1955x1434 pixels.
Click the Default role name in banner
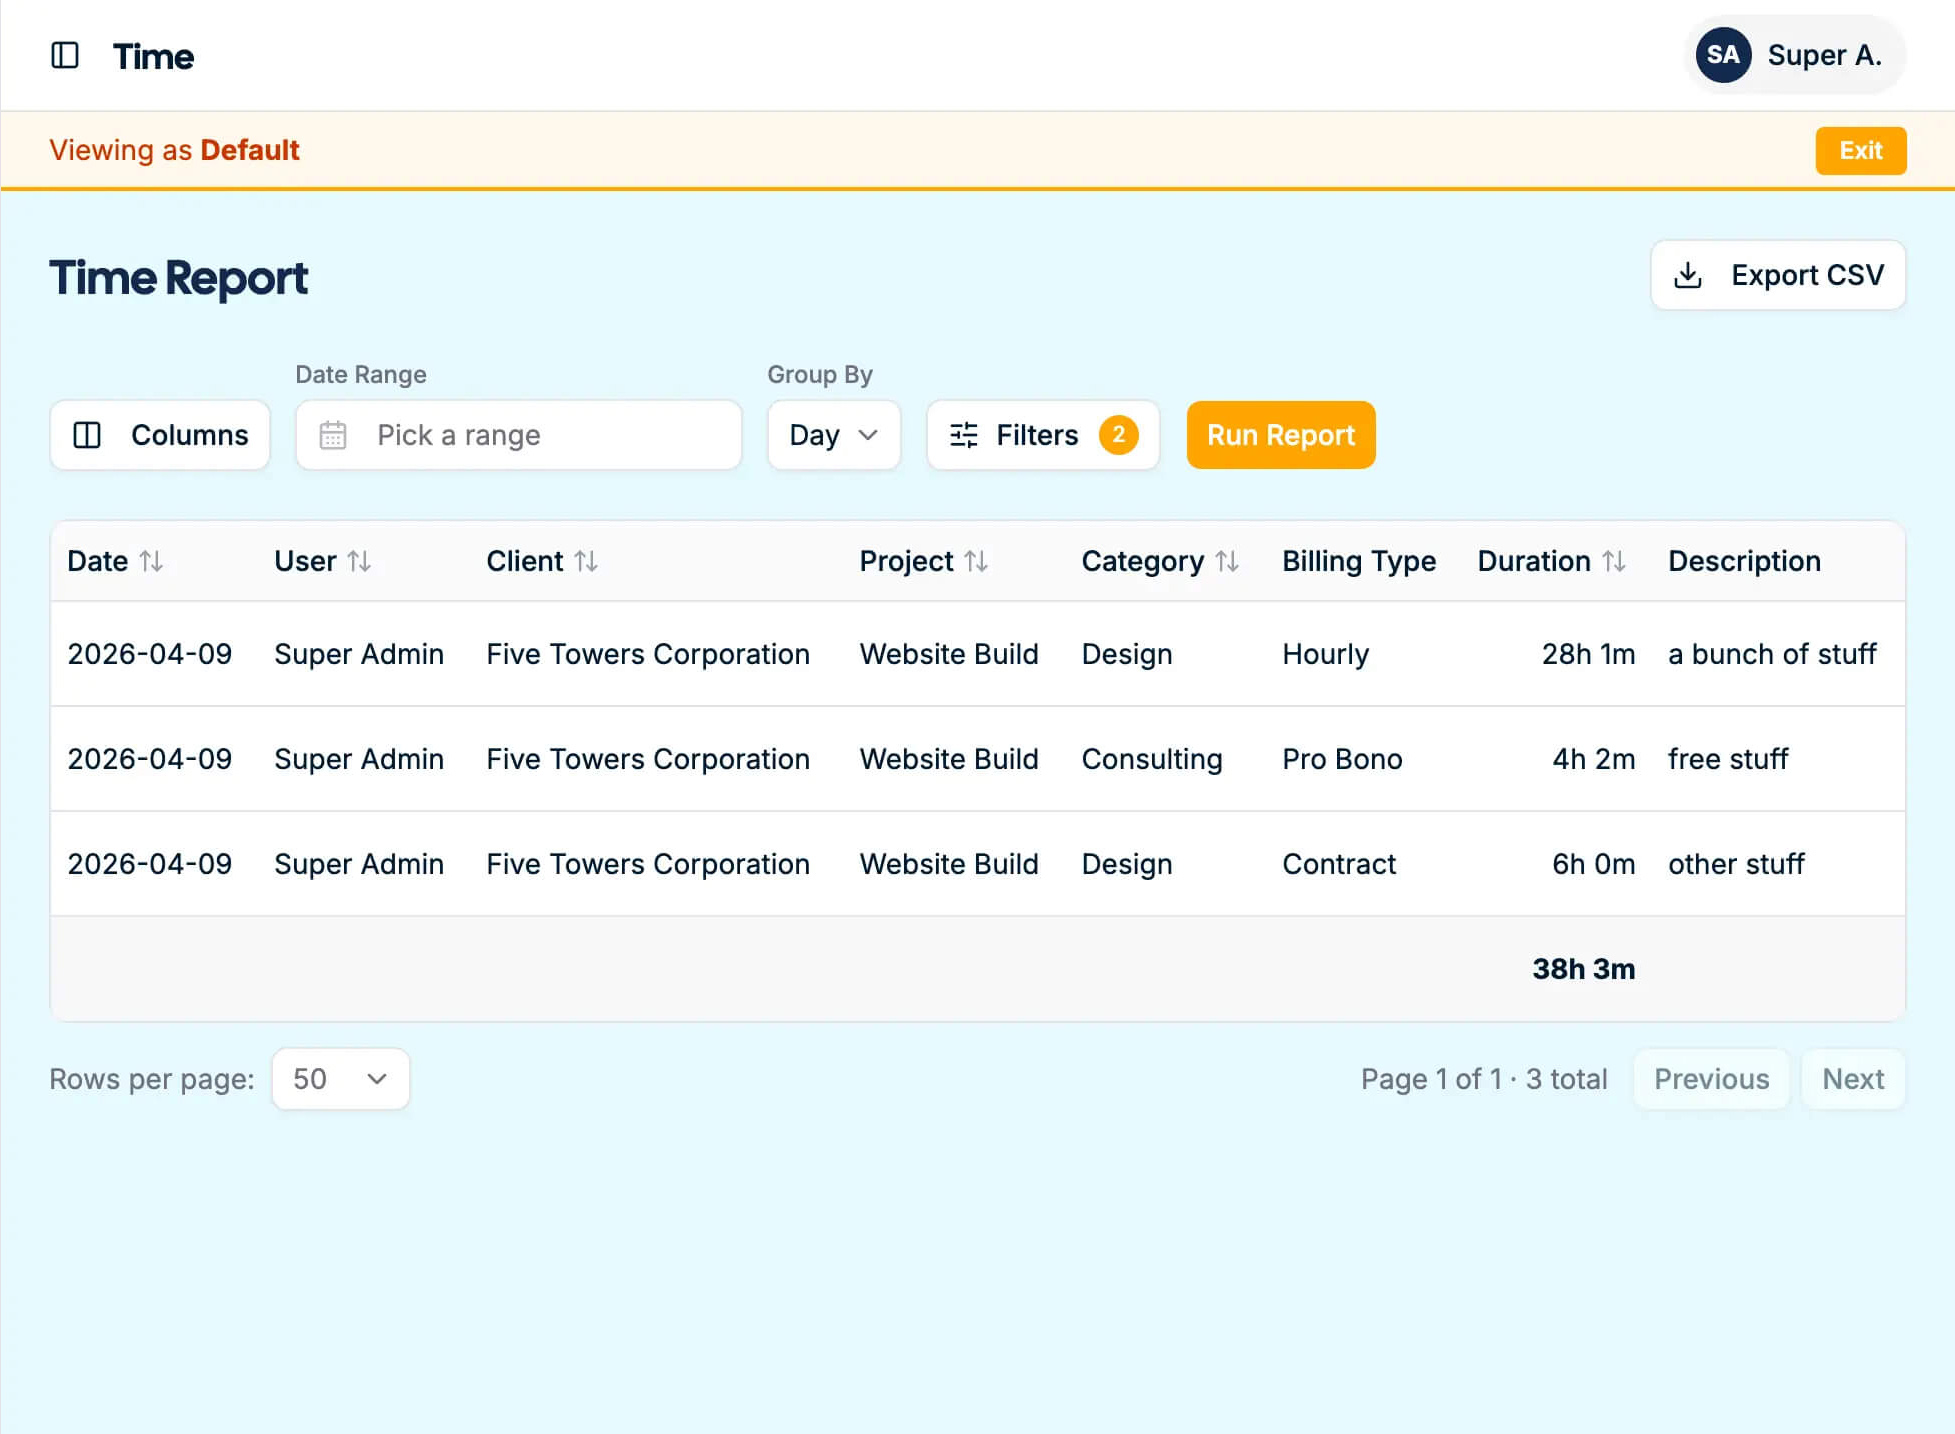[x=250, y=150]
